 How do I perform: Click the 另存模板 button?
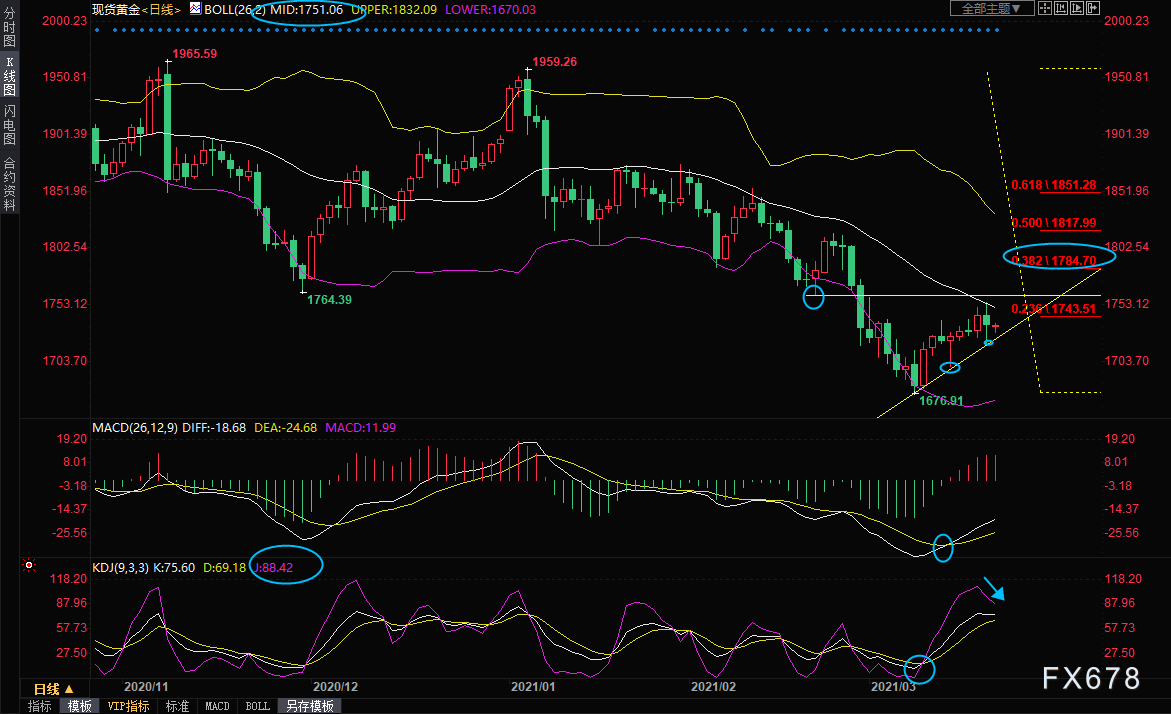tap(309, 706)
